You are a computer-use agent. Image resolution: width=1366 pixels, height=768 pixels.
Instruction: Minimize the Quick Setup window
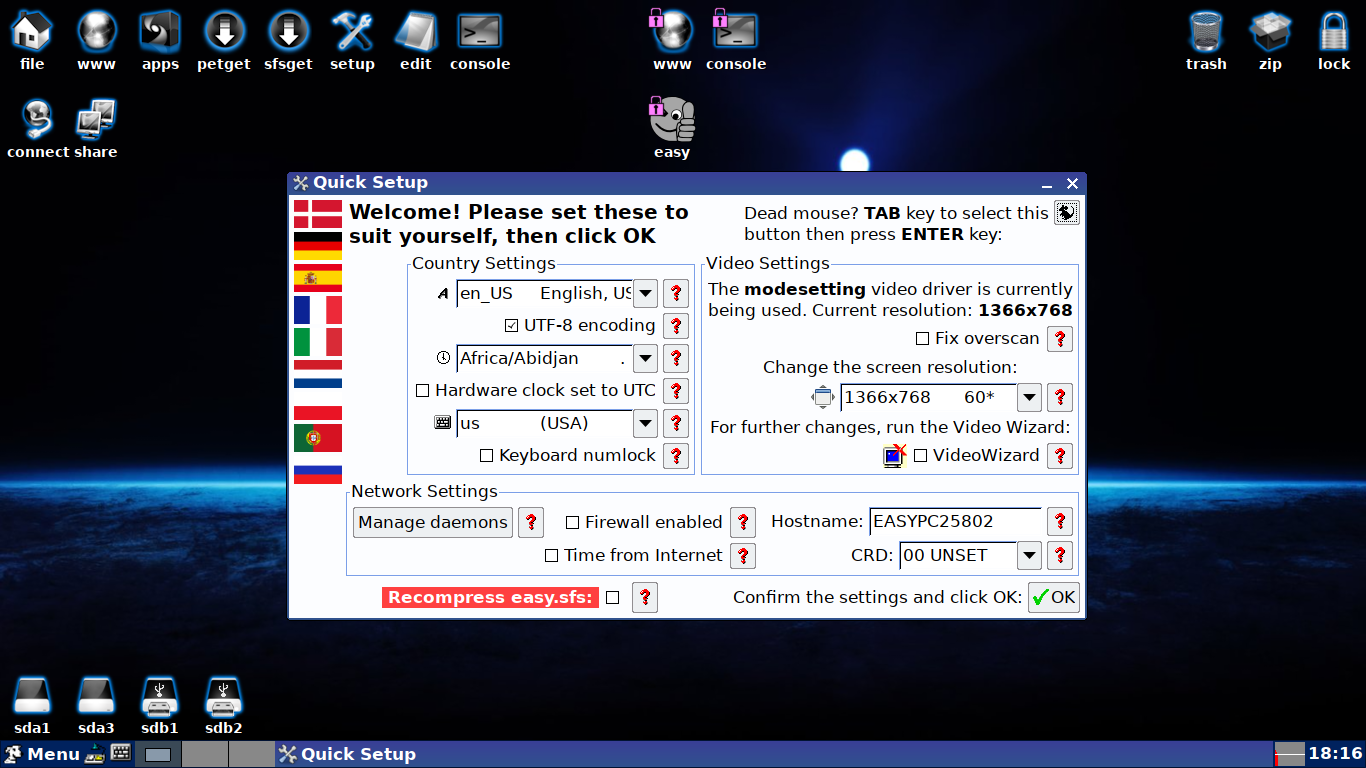point(1047,184)
